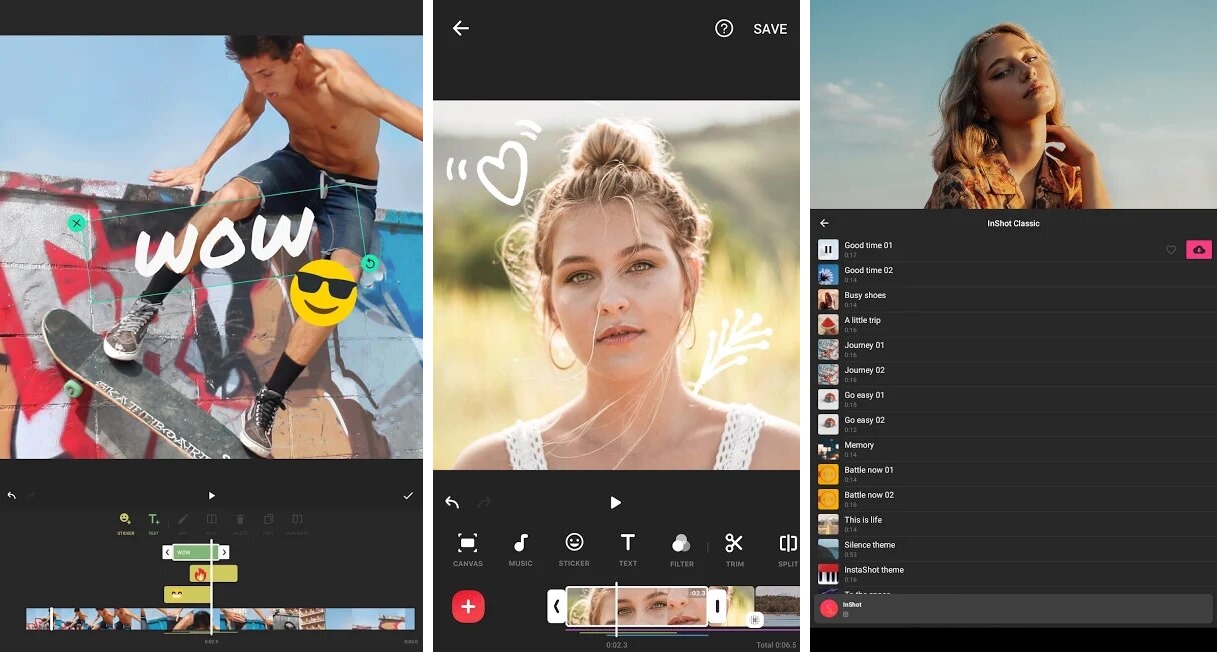Viewport: 1217px width, 652px height.
Task: Open the Filter tool
Action: (681, 550)
